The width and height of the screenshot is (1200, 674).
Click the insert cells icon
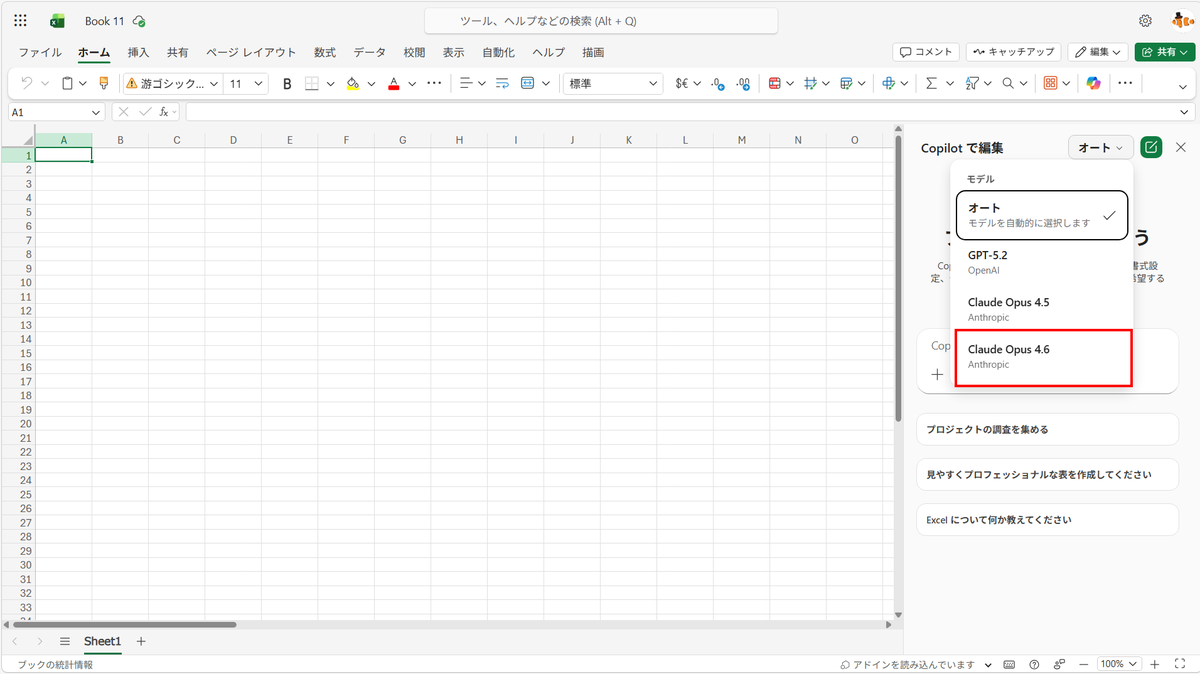(x=888, y=84)
